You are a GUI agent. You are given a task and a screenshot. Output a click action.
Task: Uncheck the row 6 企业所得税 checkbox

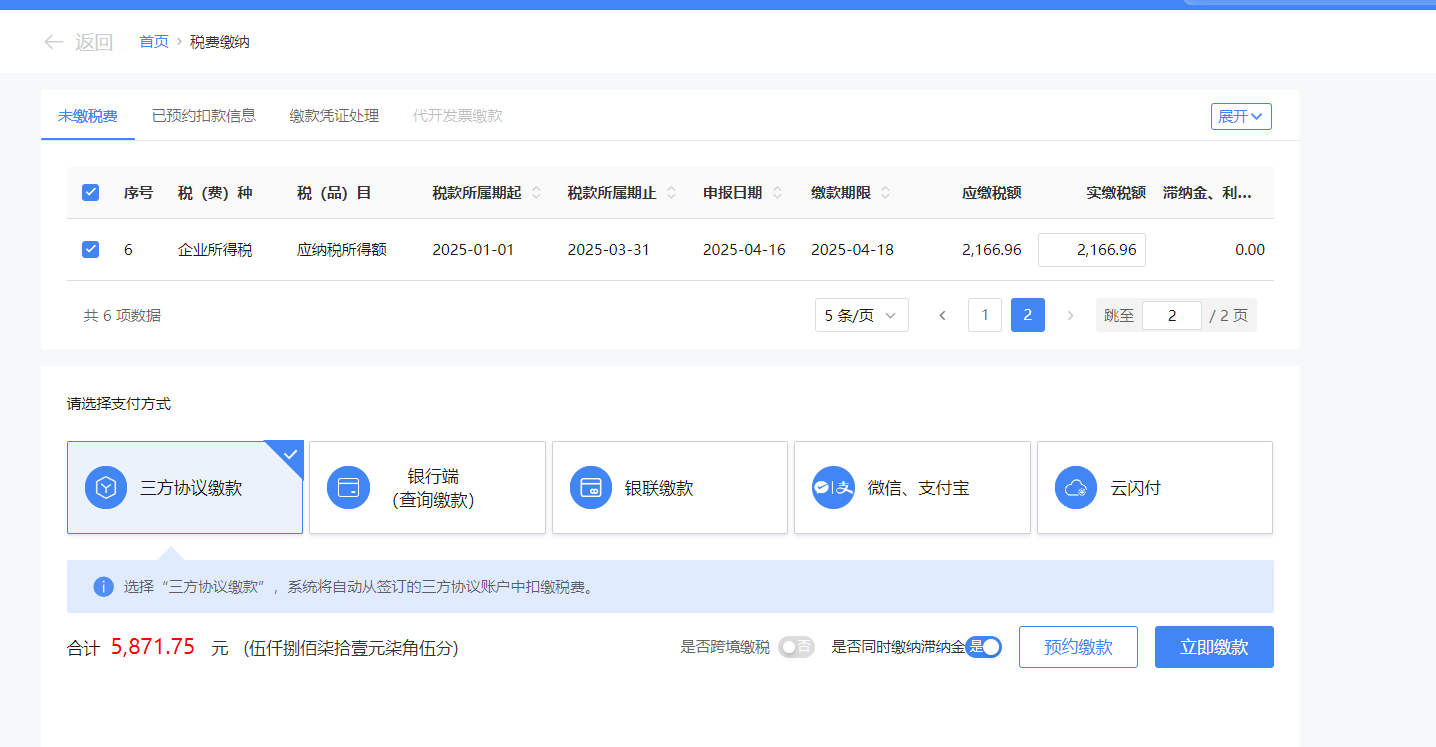point(90,250)
